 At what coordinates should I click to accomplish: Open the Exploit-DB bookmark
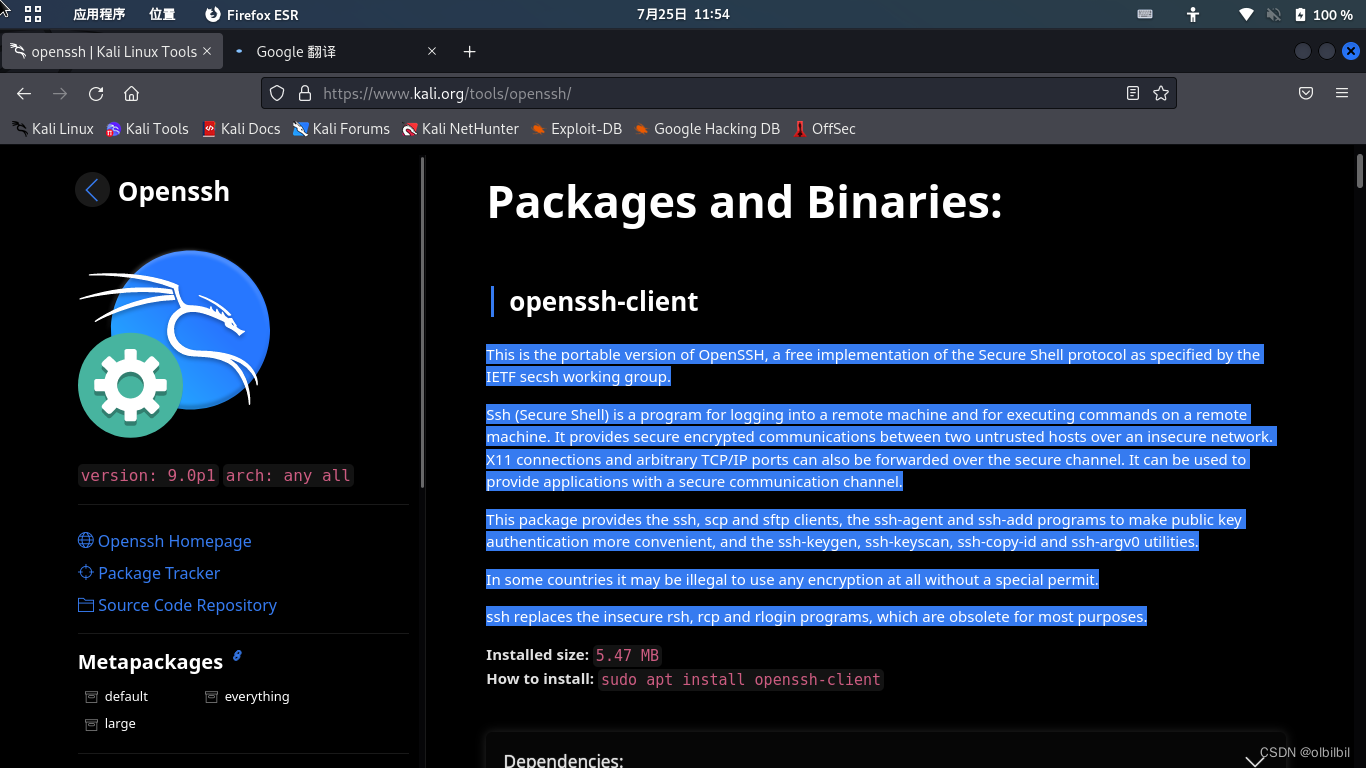[x=576, y=128]
